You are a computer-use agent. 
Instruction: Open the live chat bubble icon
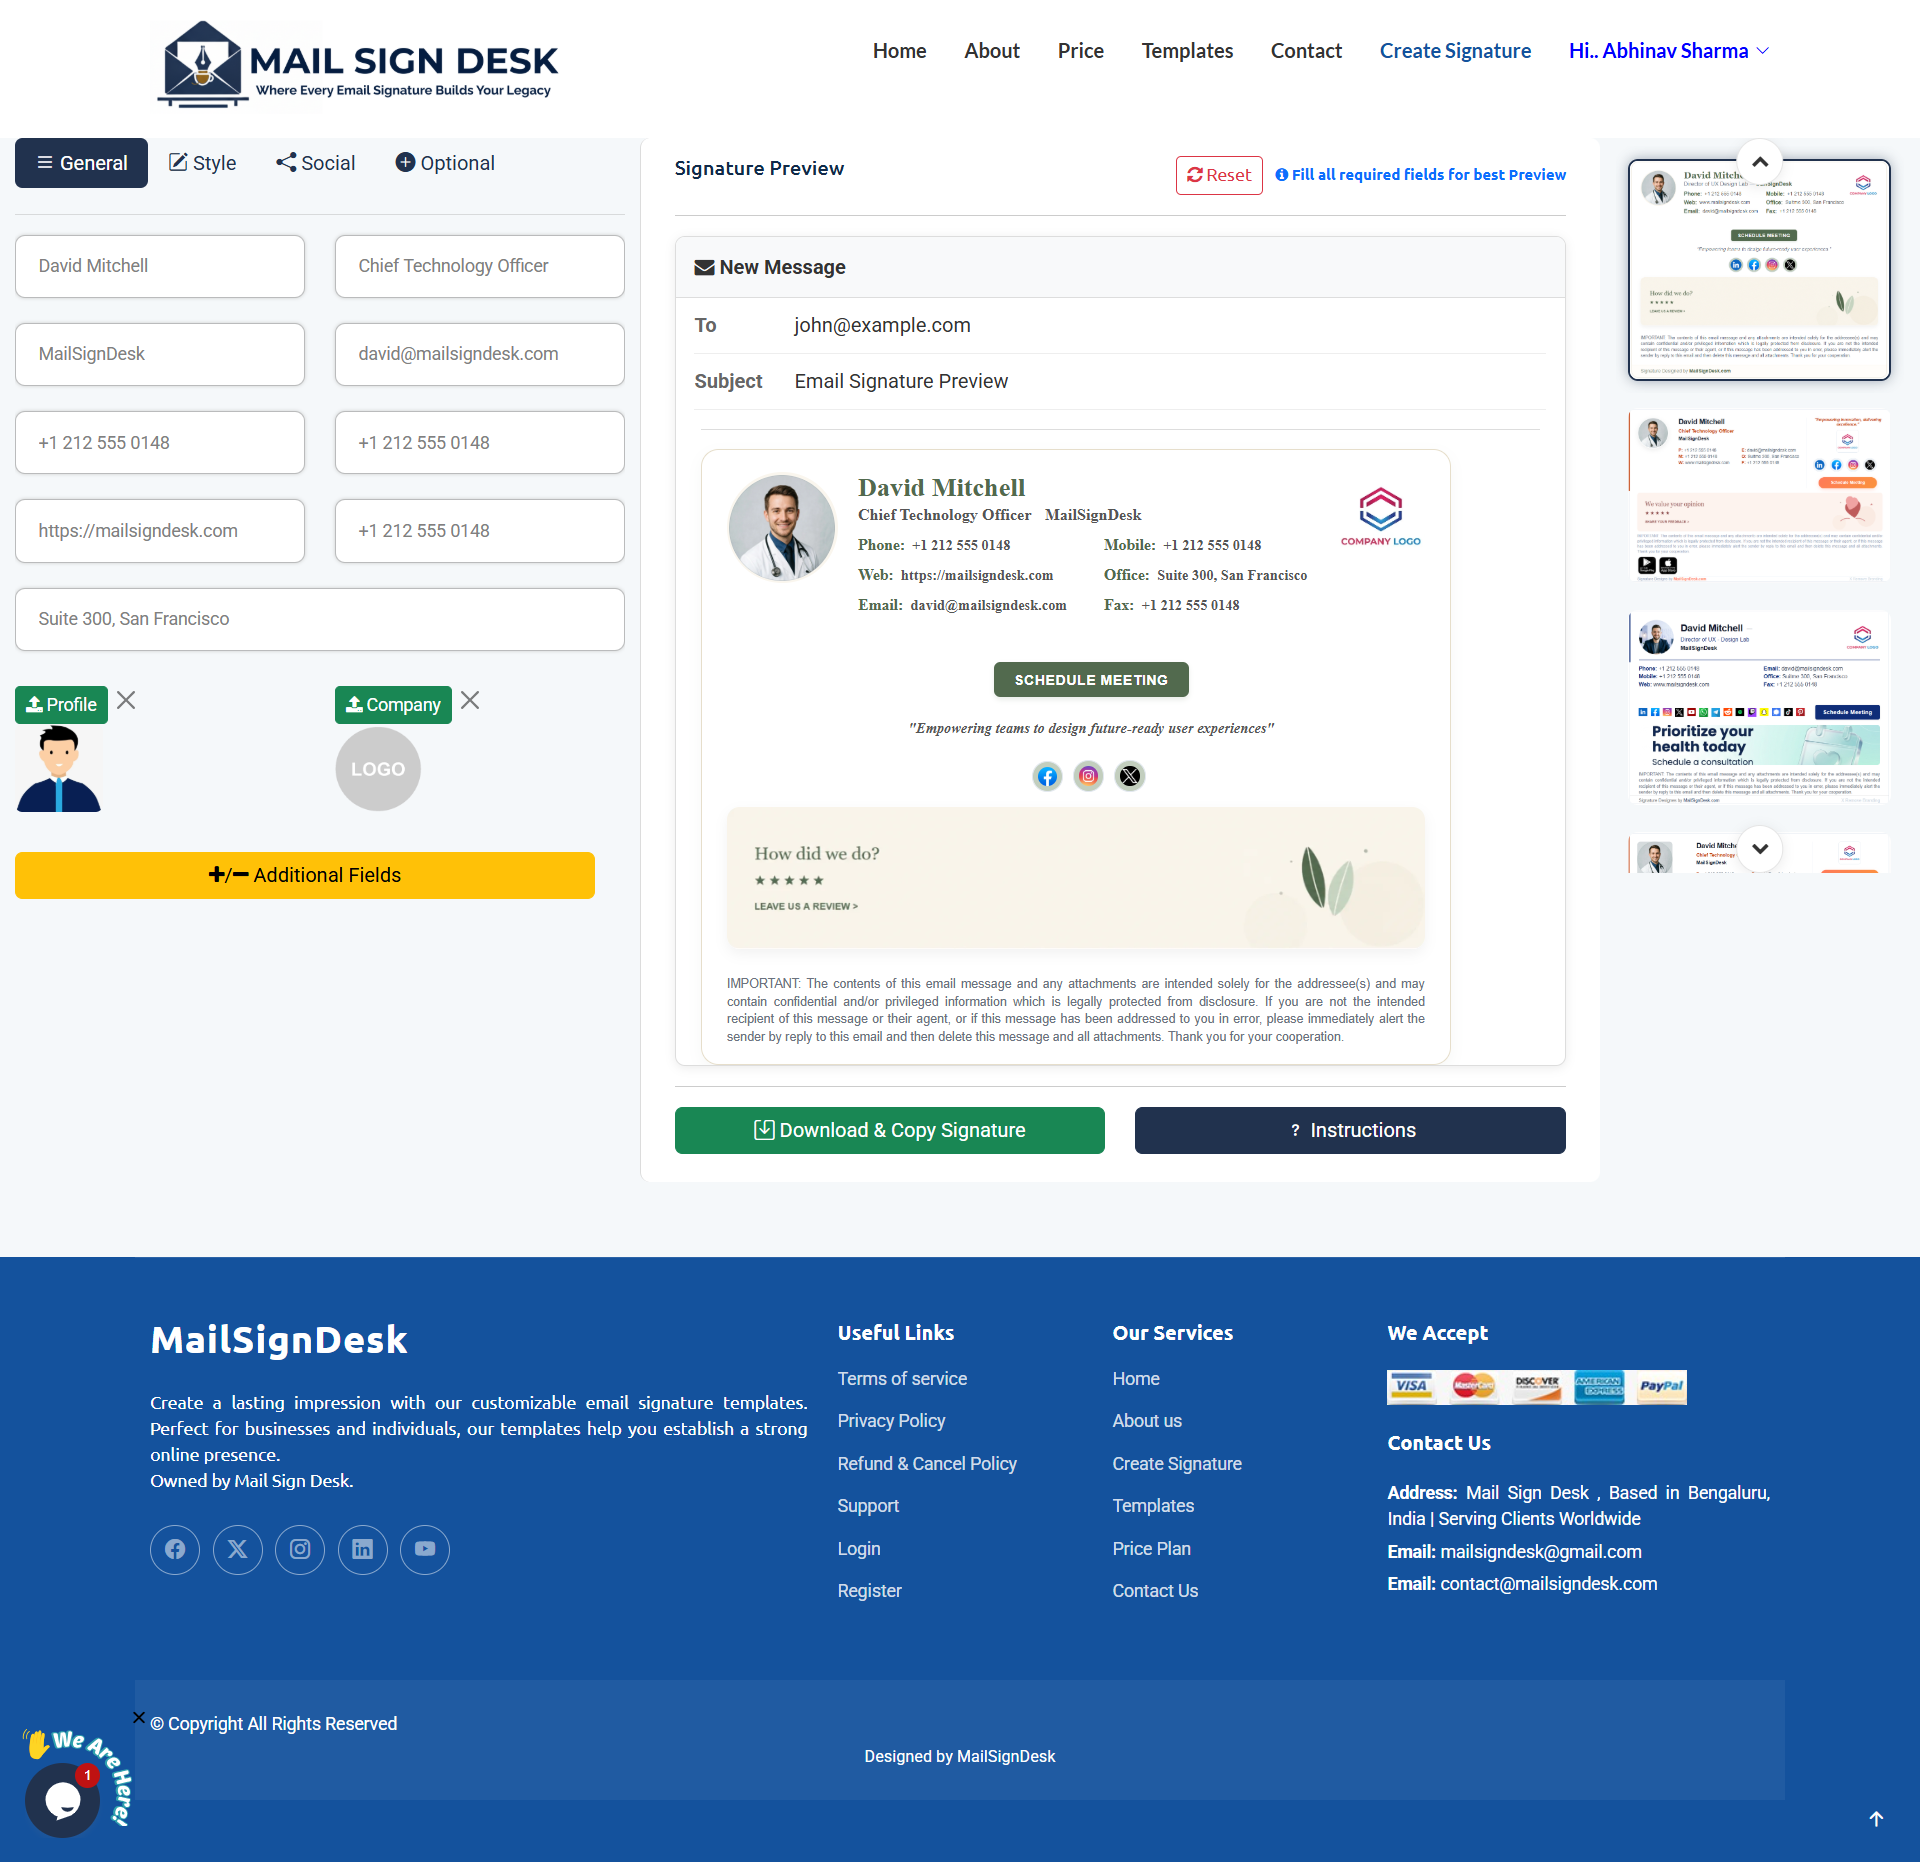point(62,1800)
